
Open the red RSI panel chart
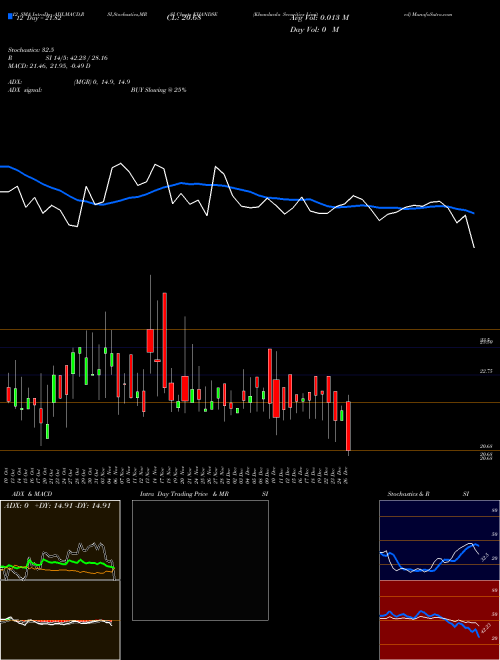tap(439, 620)
